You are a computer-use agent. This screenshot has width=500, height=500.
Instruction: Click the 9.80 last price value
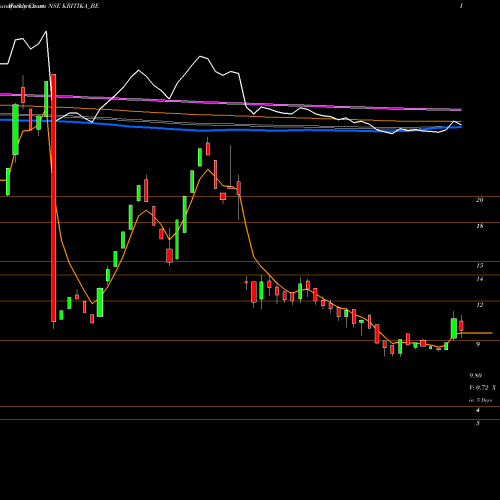[x=476, y=376]
